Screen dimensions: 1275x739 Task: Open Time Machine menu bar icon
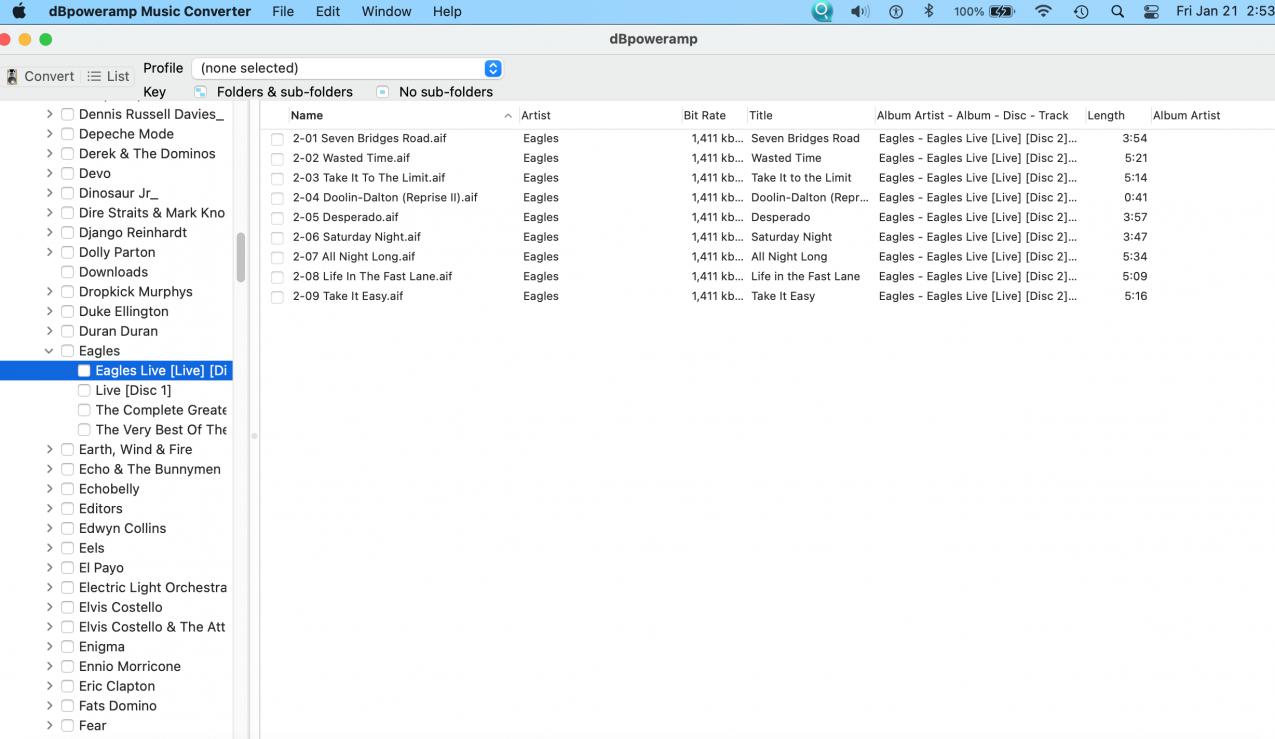point(1081,12)
